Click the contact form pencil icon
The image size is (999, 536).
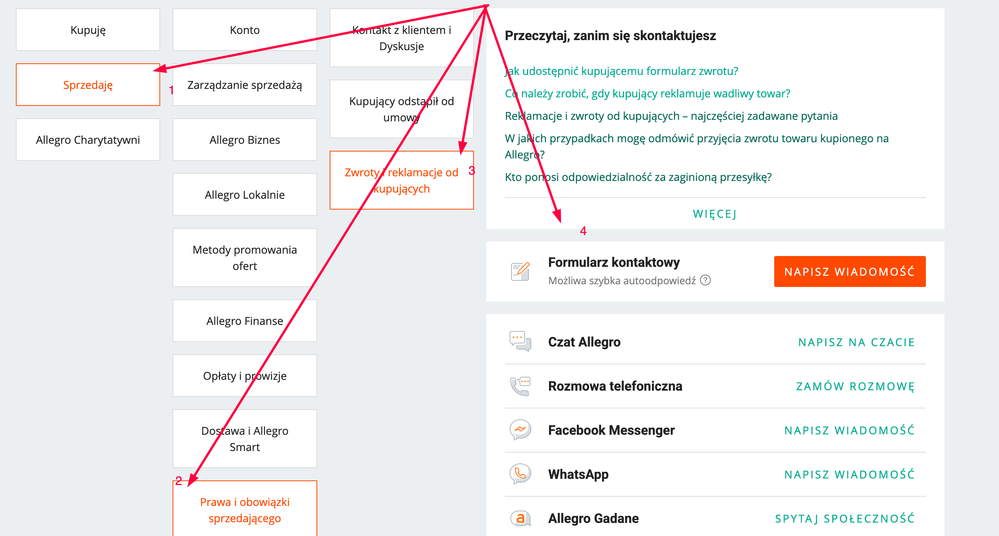[520, 271]
